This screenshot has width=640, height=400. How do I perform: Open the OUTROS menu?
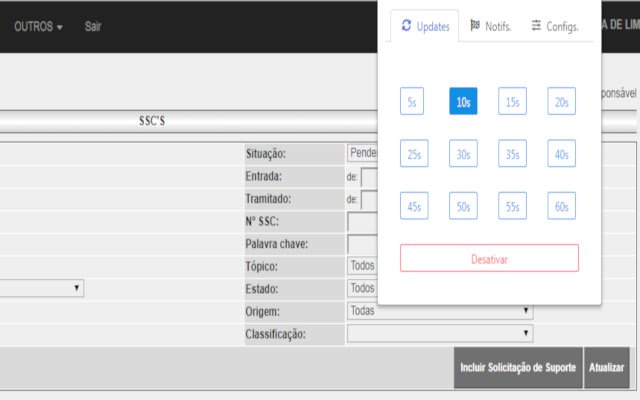[x=38, y=27]
